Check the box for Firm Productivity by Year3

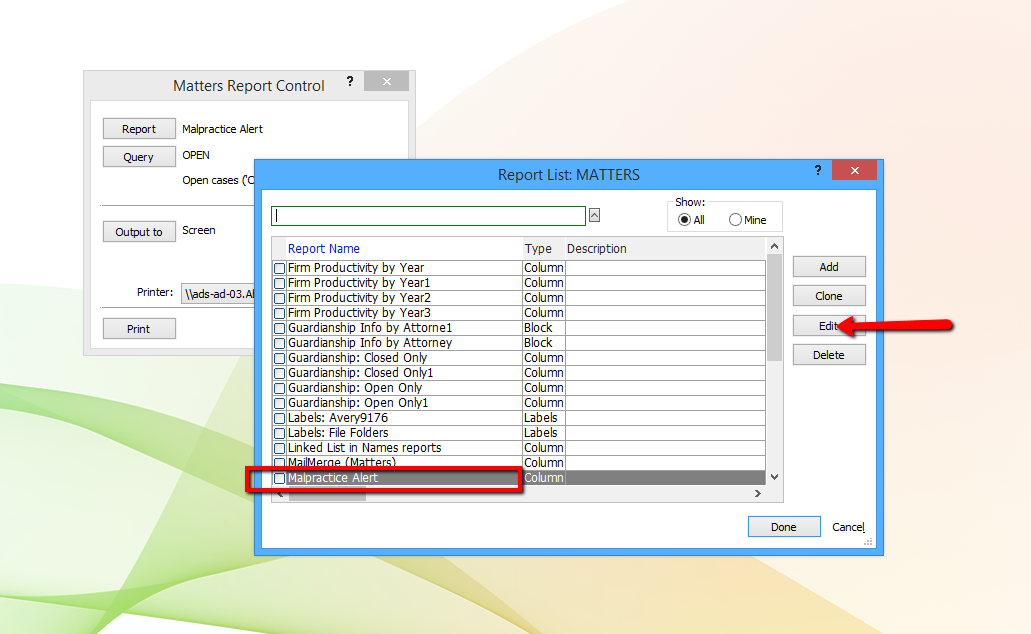(279, 314)
